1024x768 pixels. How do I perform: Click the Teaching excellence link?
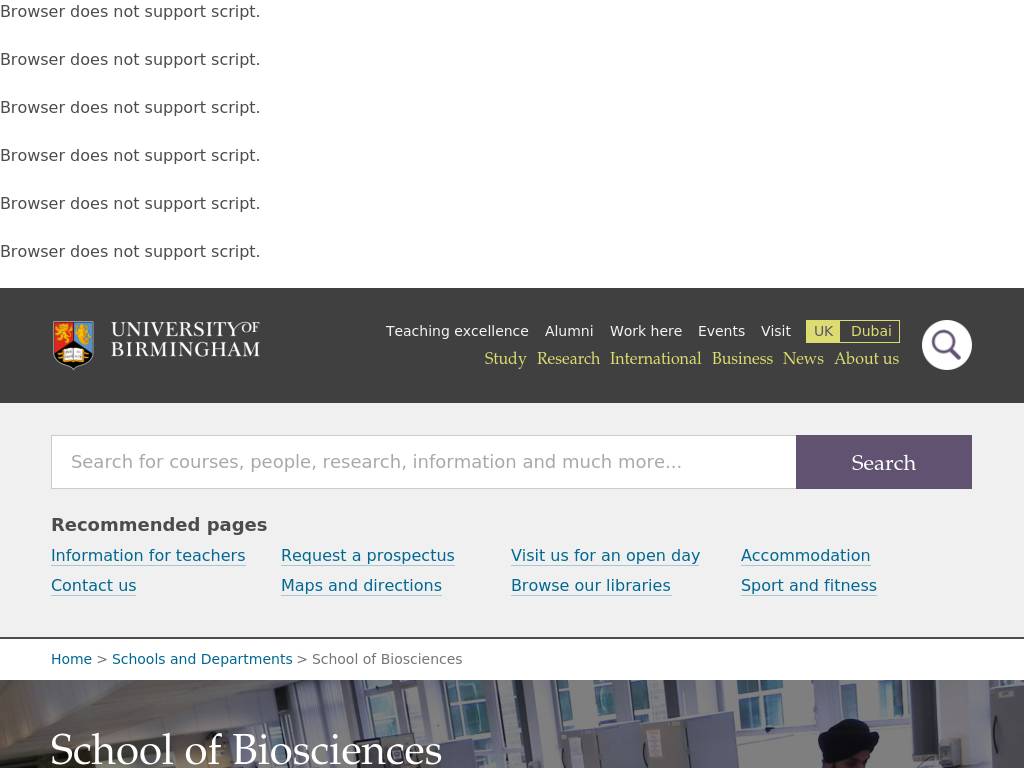click(x=457, y=331)
